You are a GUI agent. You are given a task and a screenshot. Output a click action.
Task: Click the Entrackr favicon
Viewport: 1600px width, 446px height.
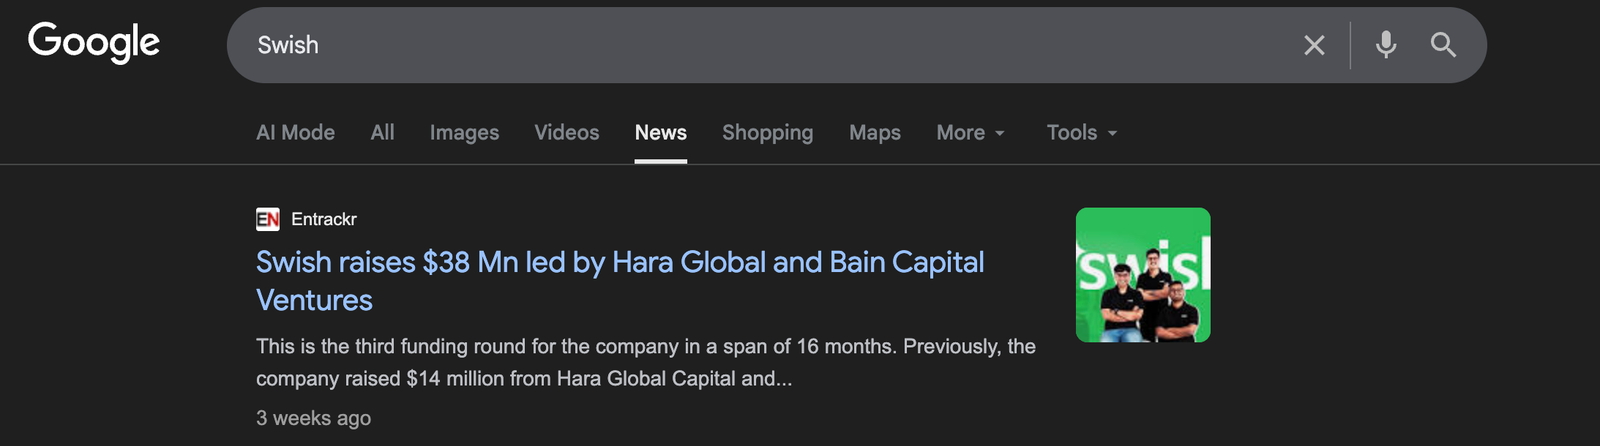[268, 219]
